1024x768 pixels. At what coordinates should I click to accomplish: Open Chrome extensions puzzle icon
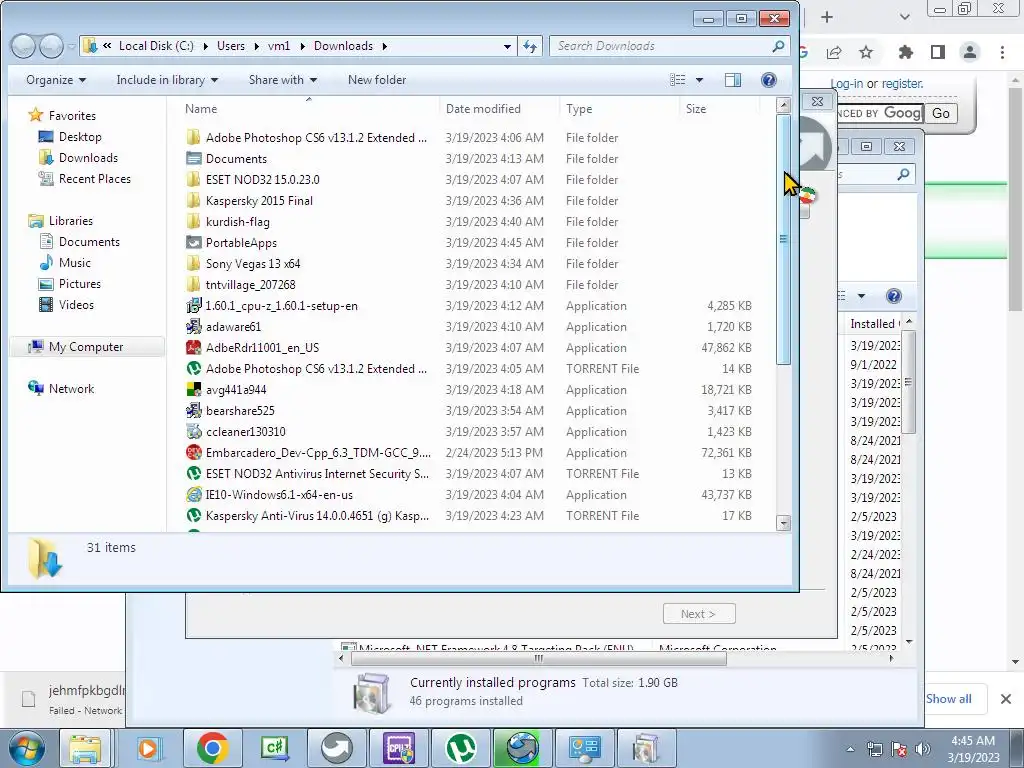(x=905, y=52)
